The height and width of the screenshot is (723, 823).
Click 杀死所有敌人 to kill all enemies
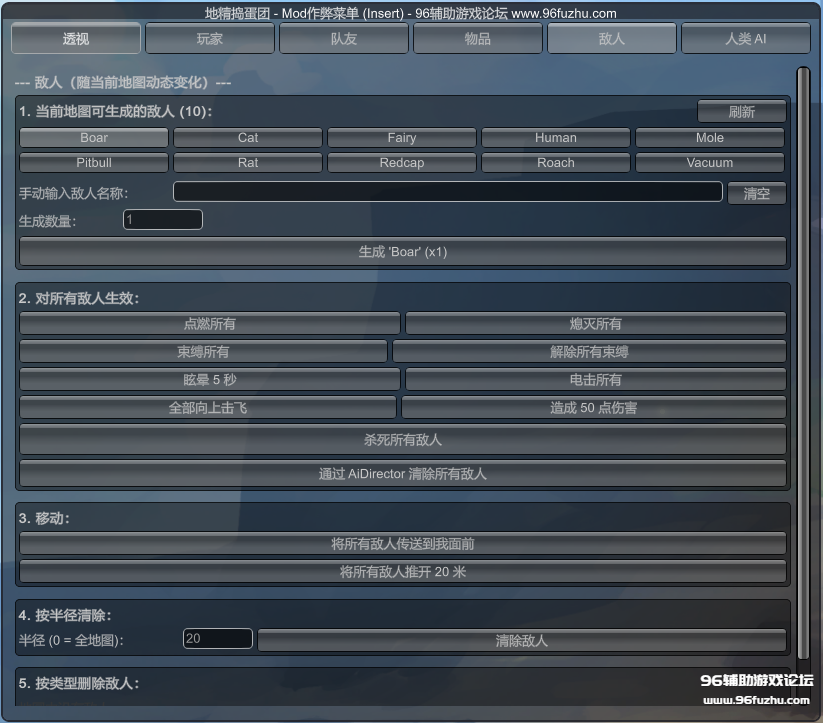pos(403,439)
